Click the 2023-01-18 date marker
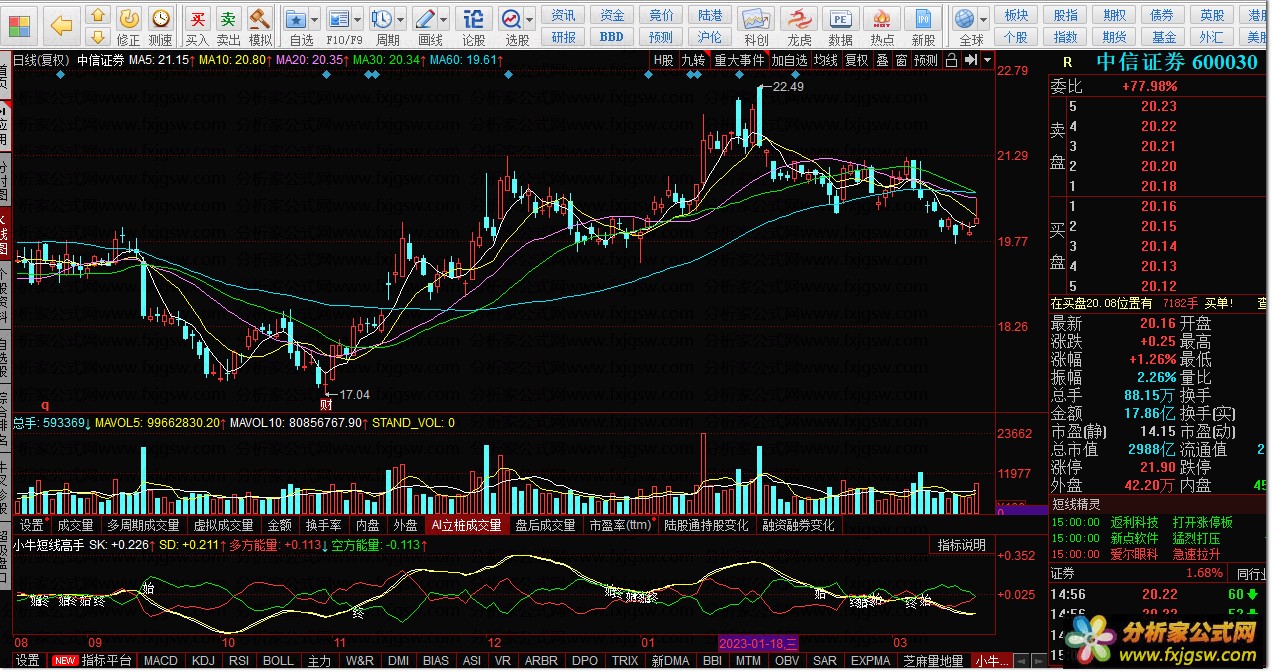 (x=759, y=642)
